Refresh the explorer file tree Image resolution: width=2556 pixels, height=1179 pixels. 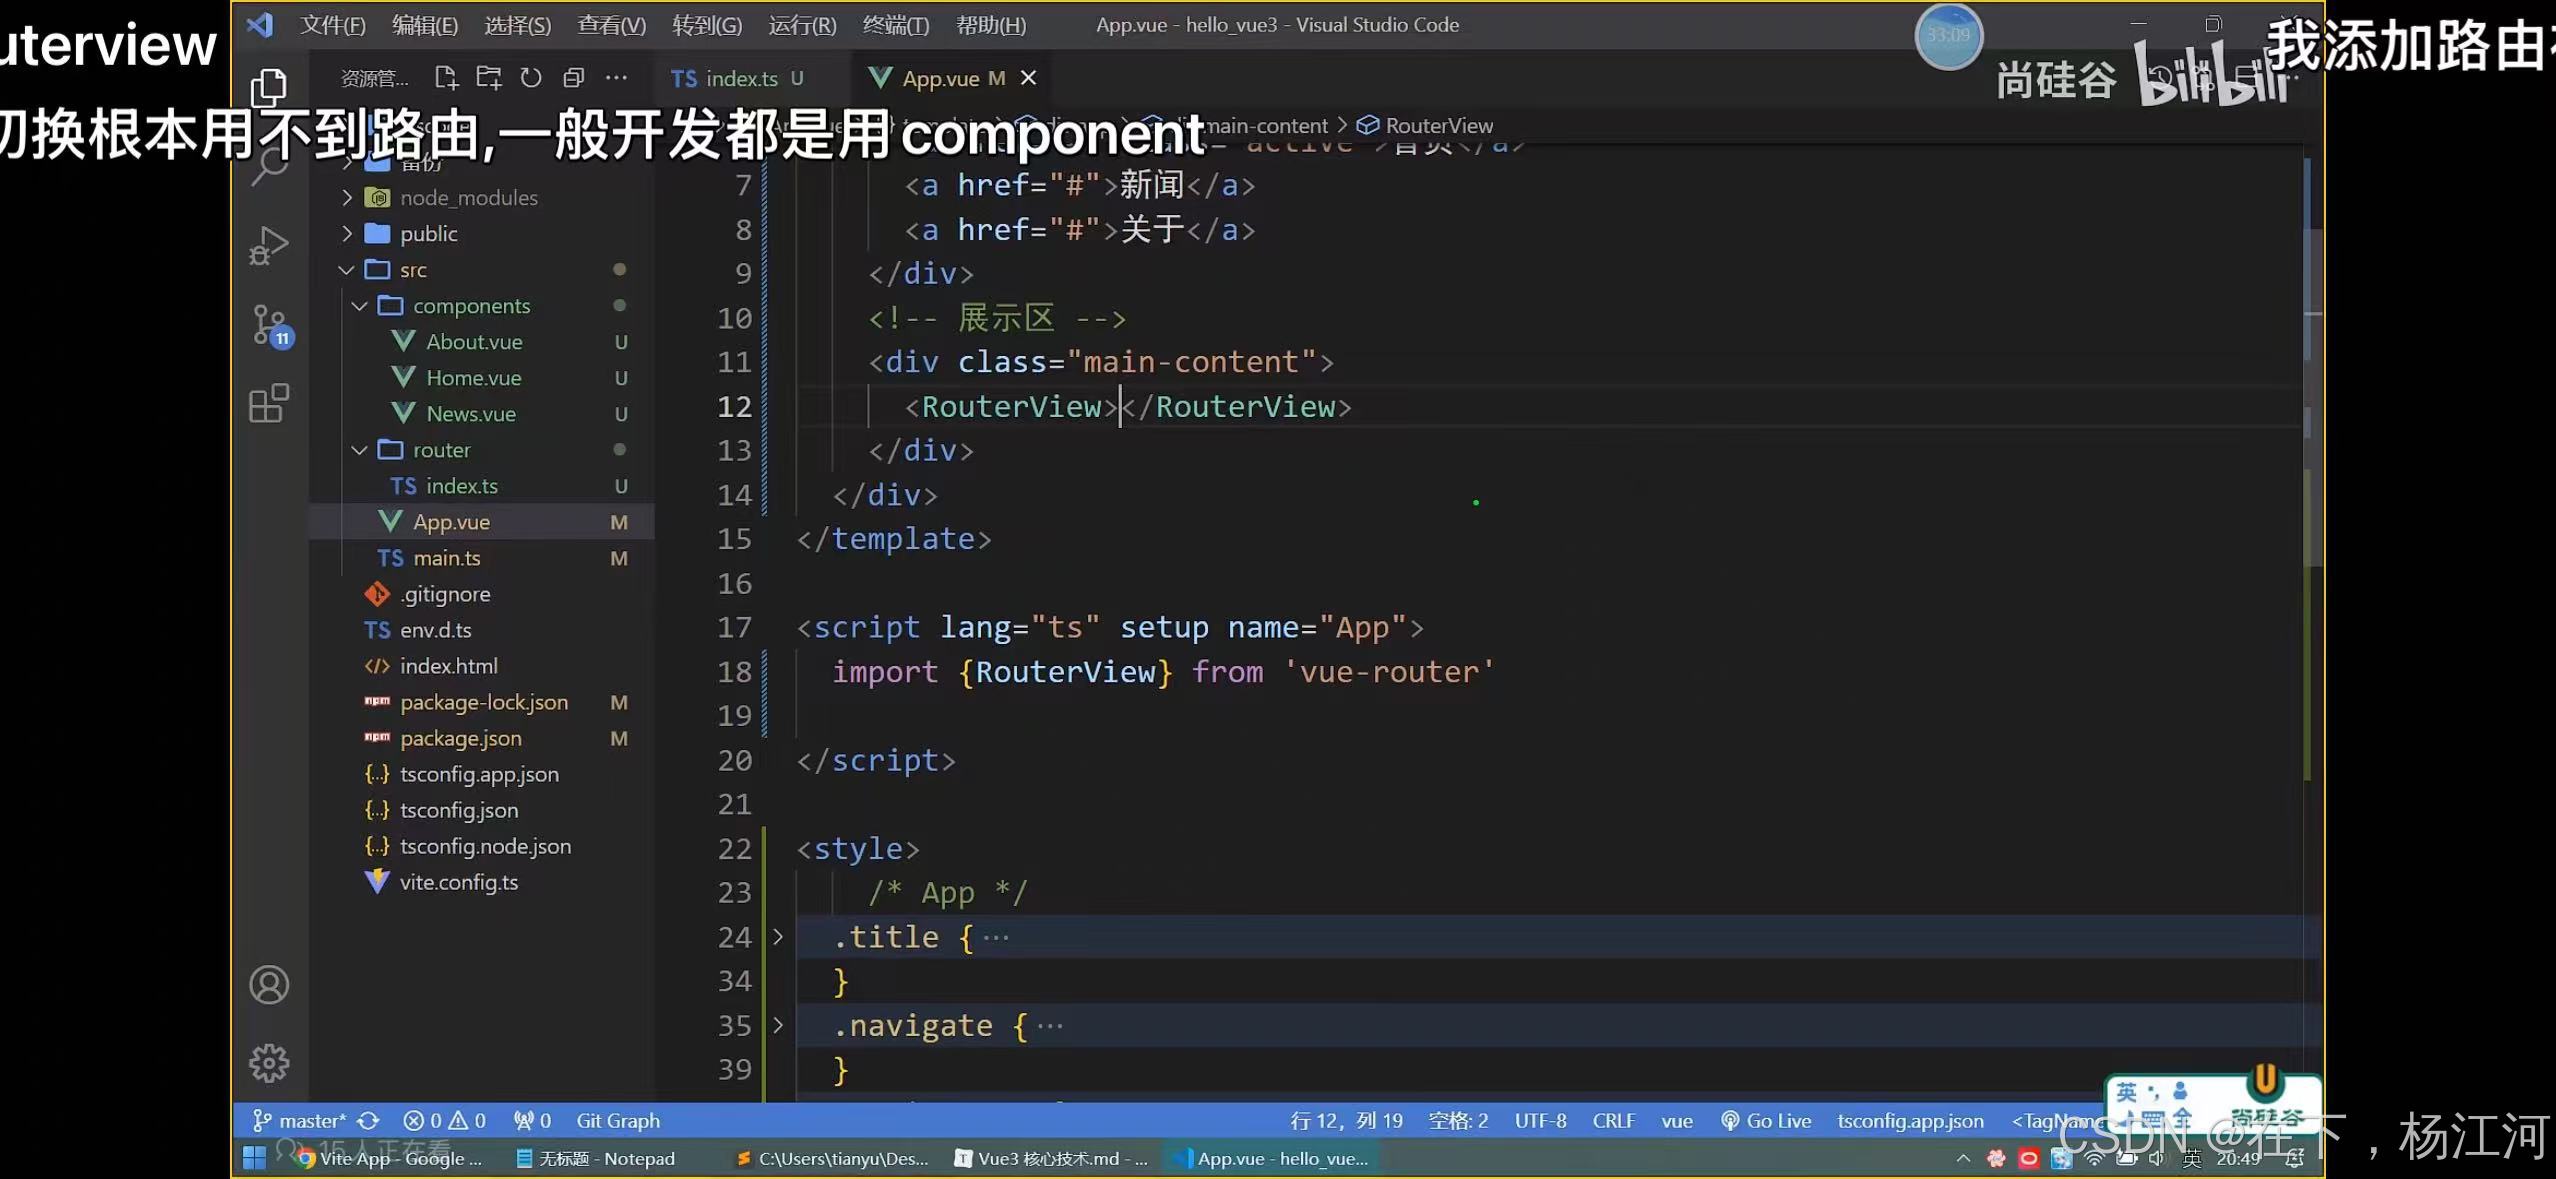tap(531, 78)
